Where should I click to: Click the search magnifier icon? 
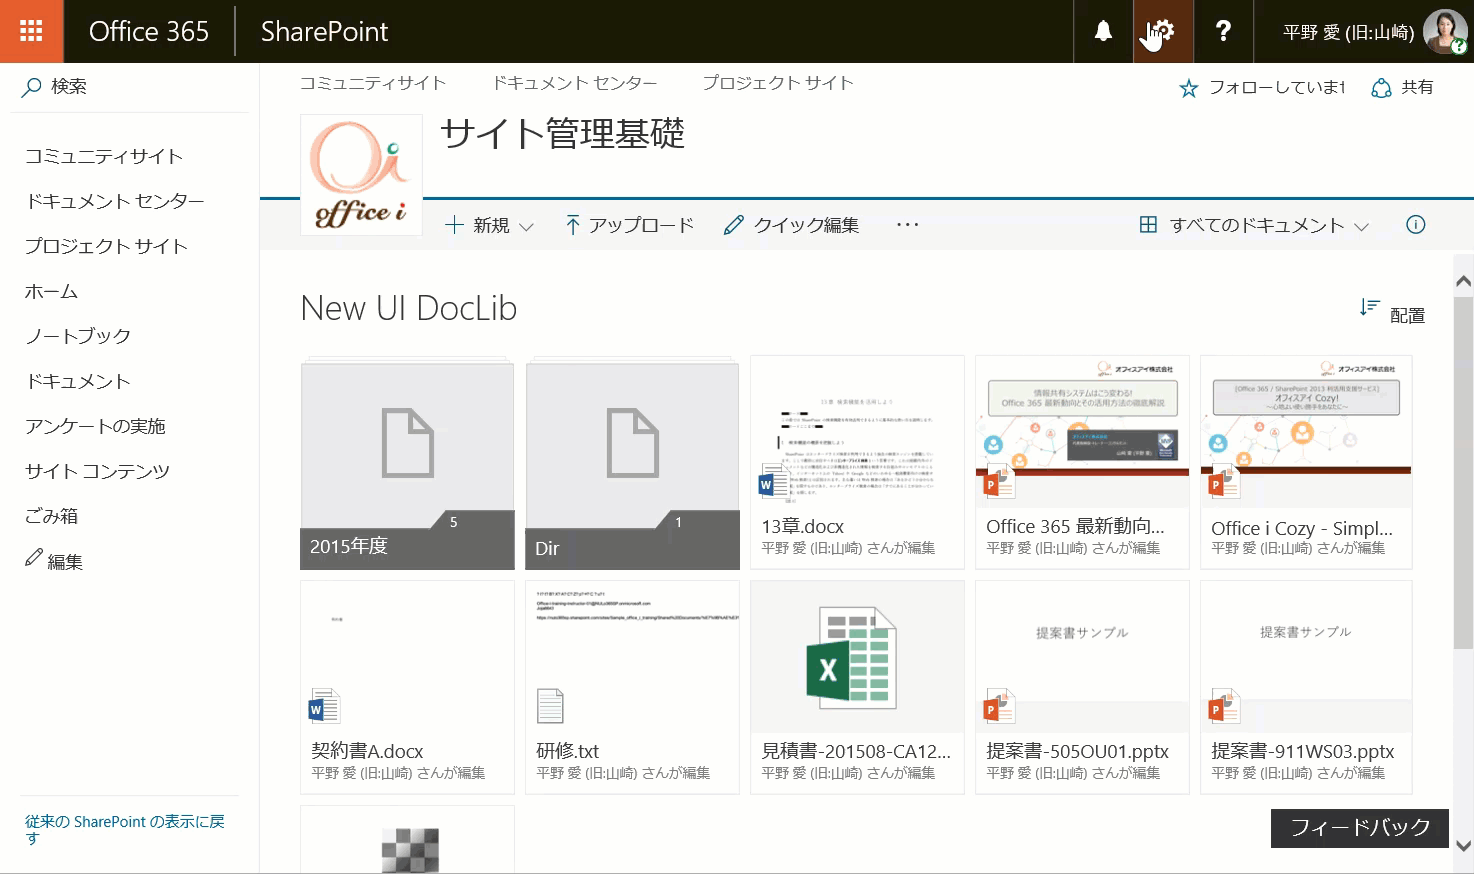click(32, 87)
